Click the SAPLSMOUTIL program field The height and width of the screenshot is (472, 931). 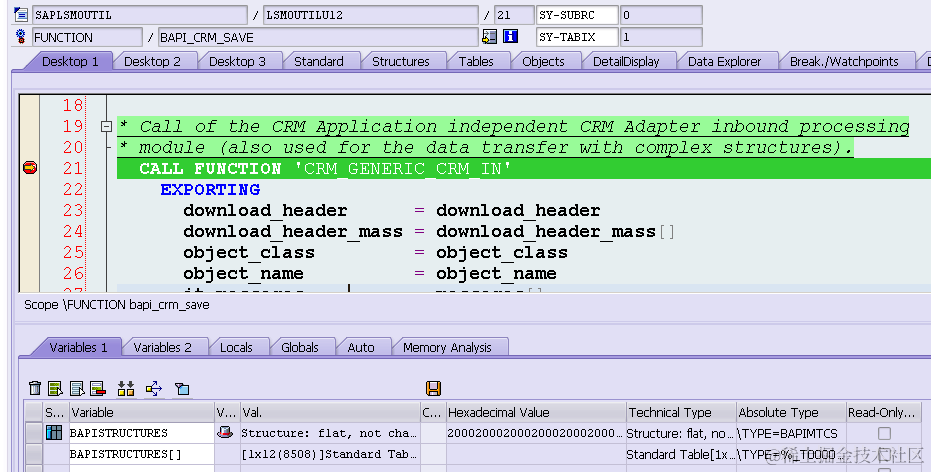pyautogui.click(x=140, y=15)
